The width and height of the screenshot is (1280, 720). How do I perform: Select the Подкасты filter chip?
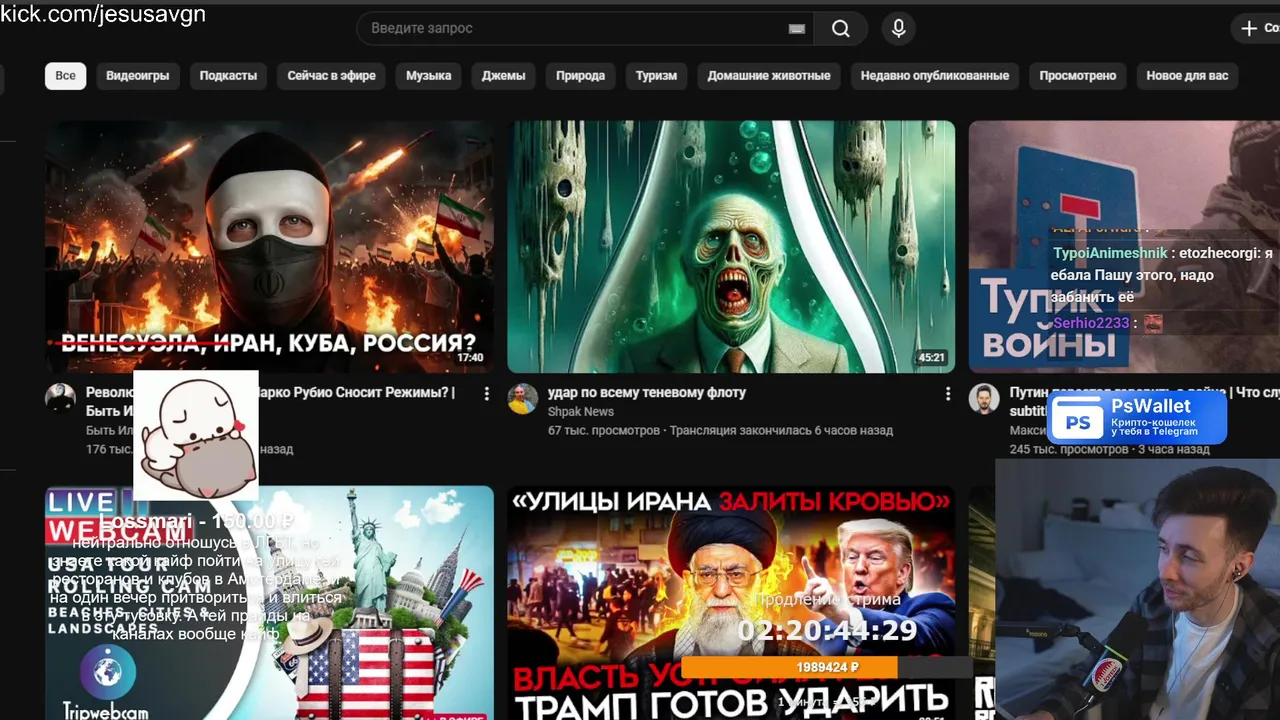click(x=228, y=76)
